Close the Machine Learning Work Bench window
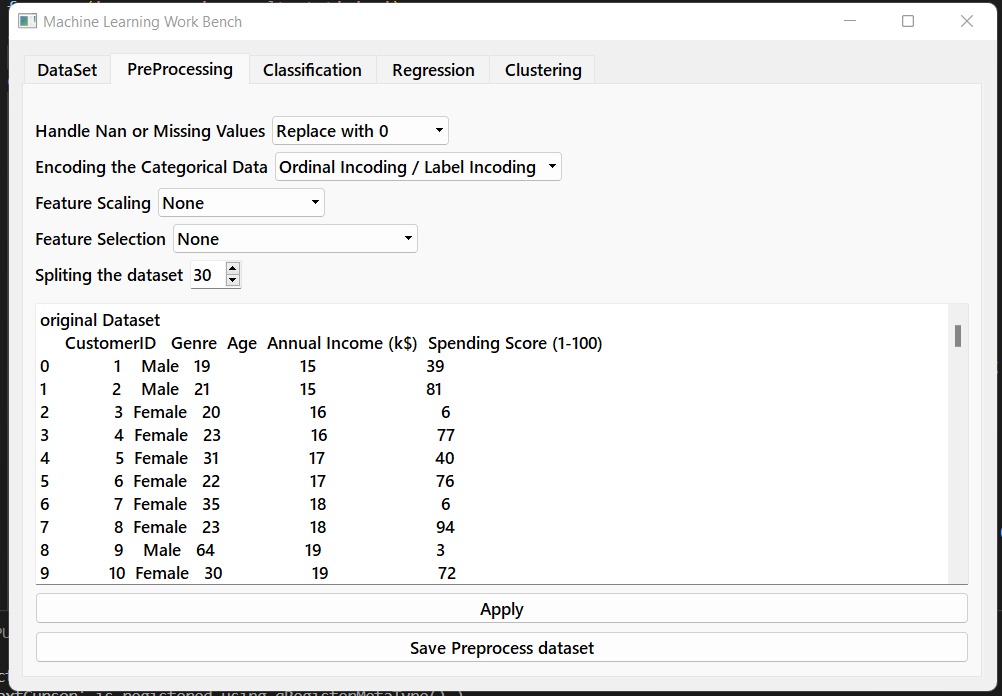The width and height of the screenshot is (1002, 696). tap(966, 21)
